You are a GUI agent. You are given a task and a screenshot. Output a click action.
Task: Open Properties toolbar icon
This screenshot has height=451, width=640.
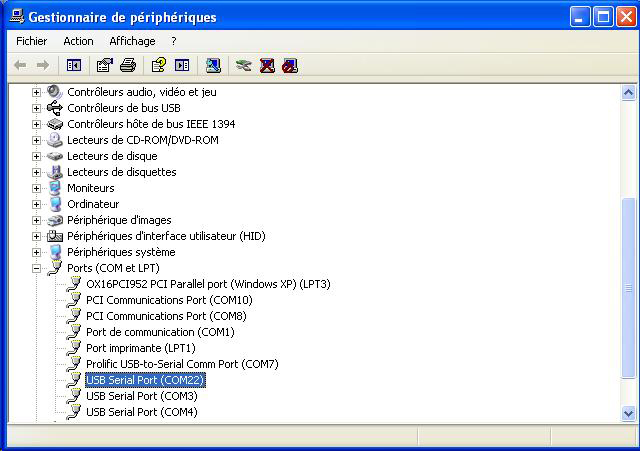tap(104, 65)
